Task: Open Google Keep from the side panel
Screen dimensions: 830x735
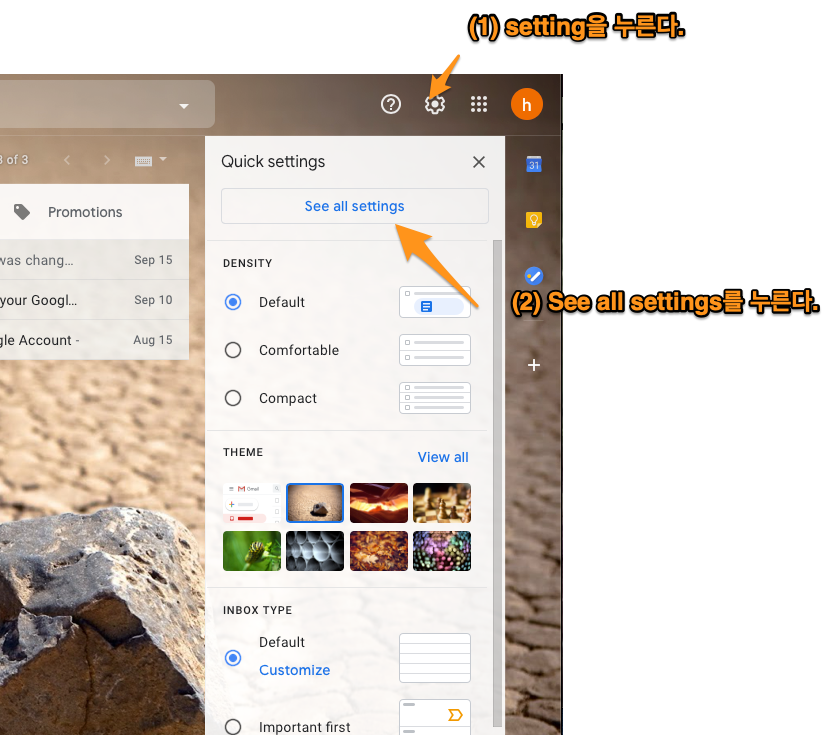Action: (533, 220)
